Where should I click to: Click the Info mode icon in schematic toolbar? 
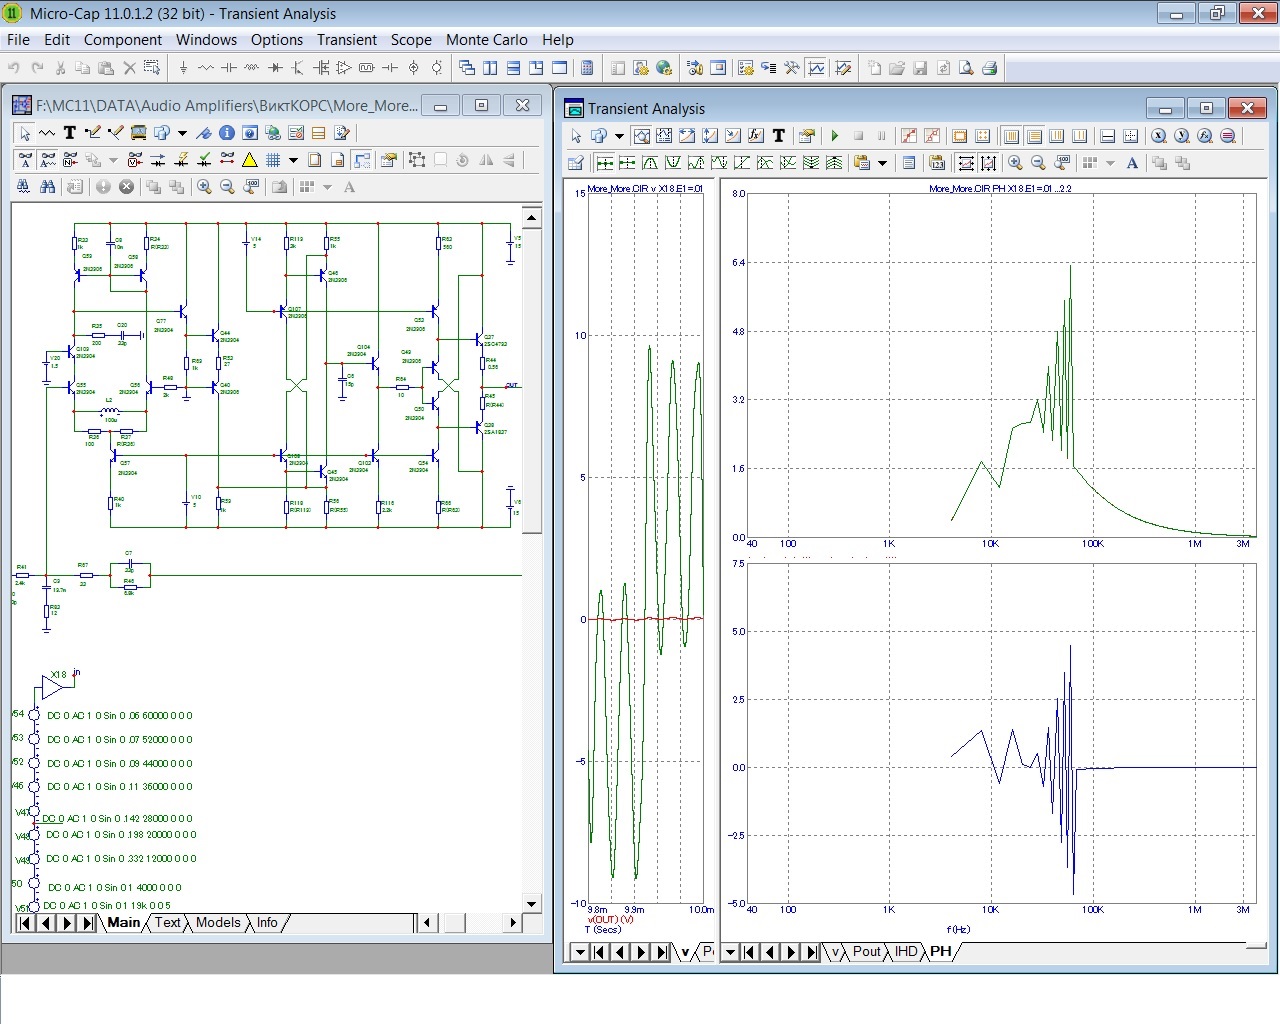pyautogui.click(x=226, y=133)
